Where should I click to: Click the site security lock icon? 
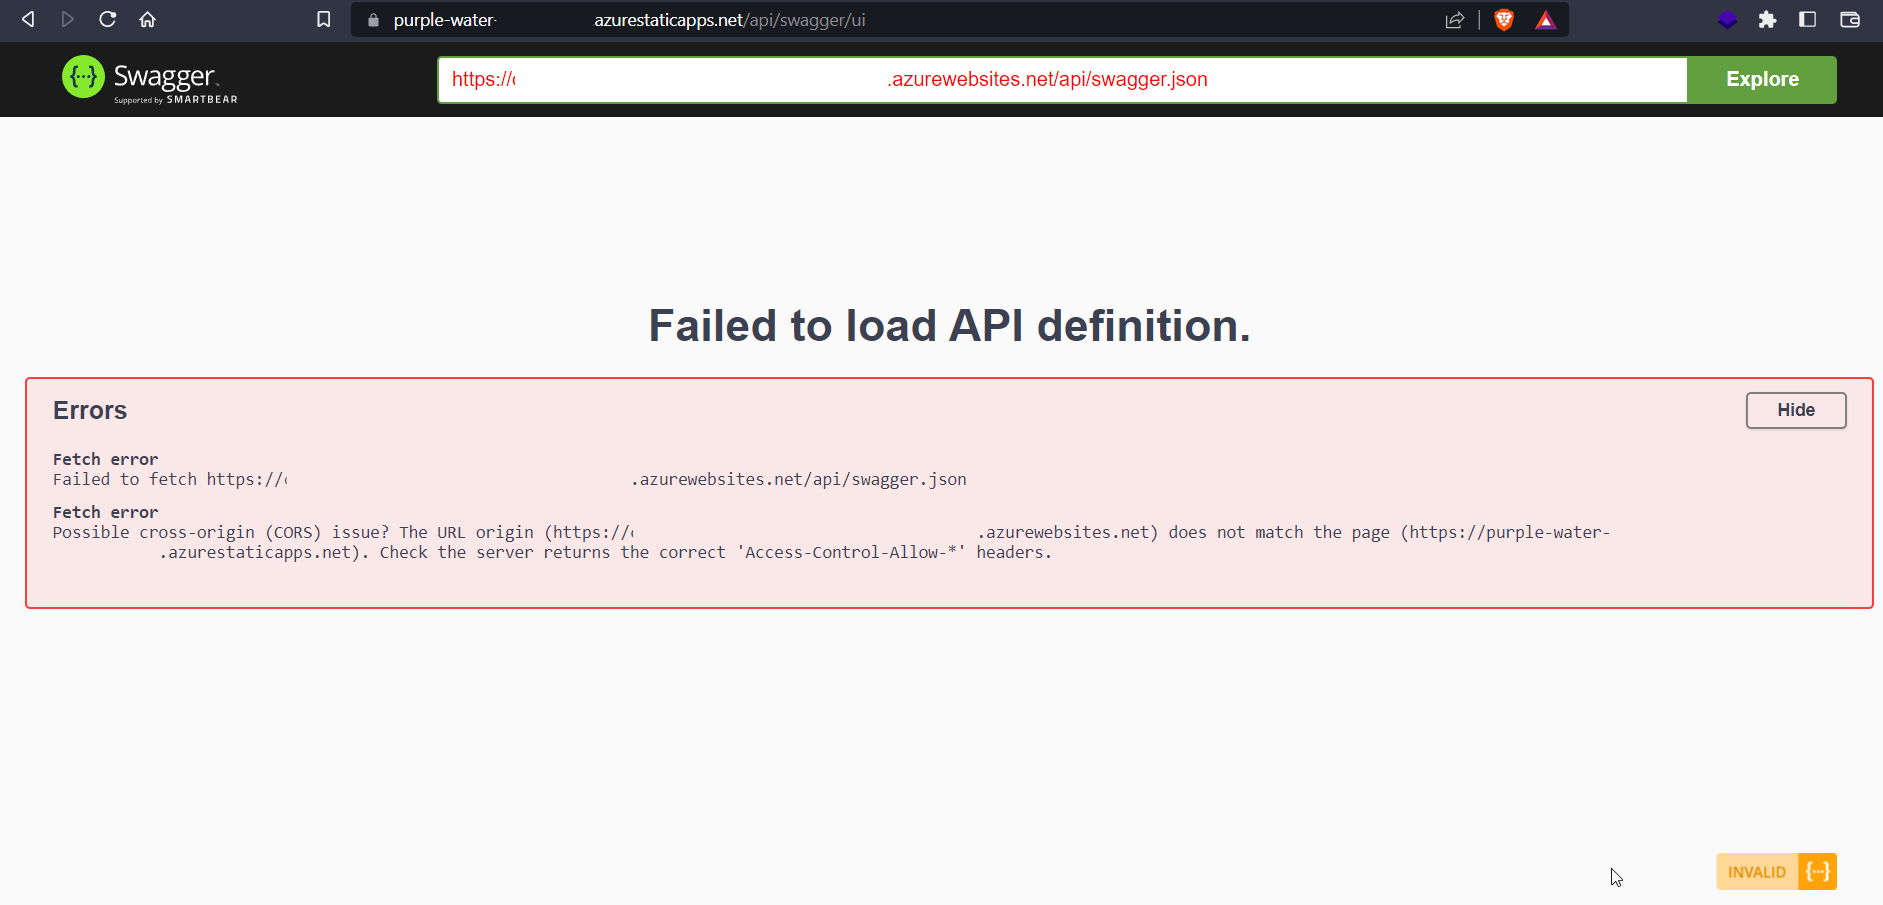(x=372, y=19)
